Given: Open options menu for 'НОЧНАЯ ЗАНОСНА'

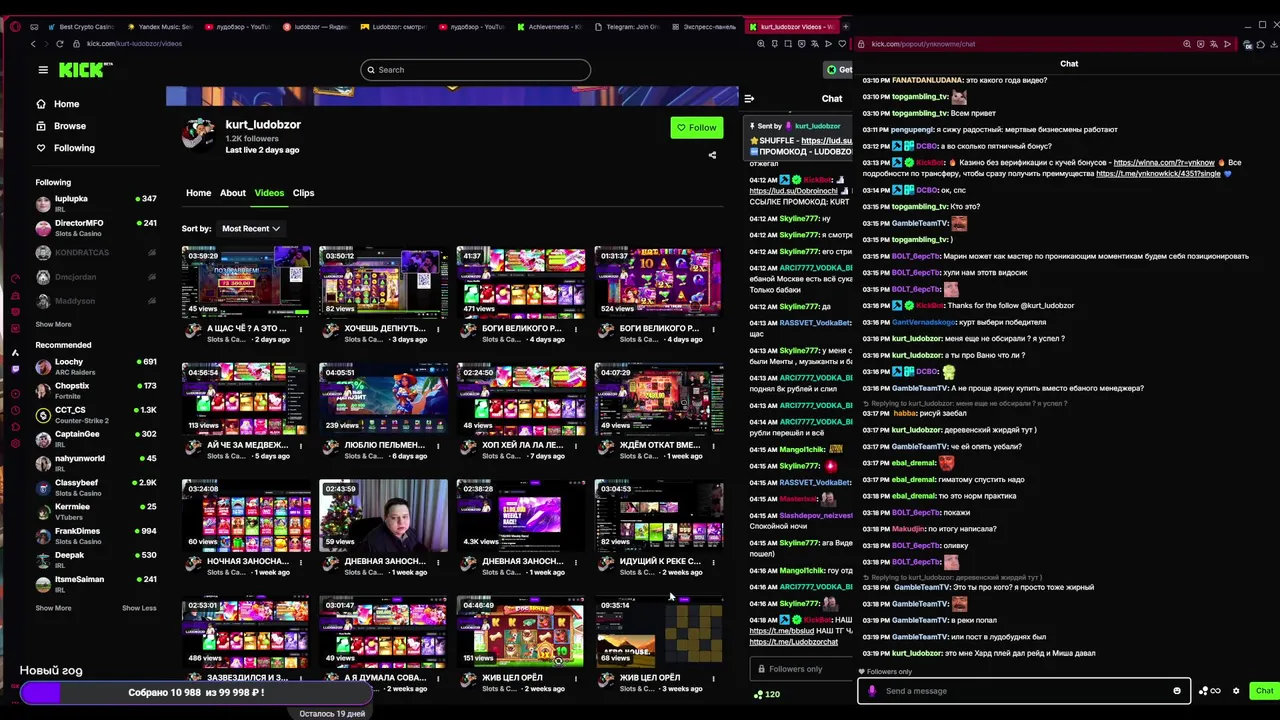Looking at the screenshot, I should tap(300, 562).
